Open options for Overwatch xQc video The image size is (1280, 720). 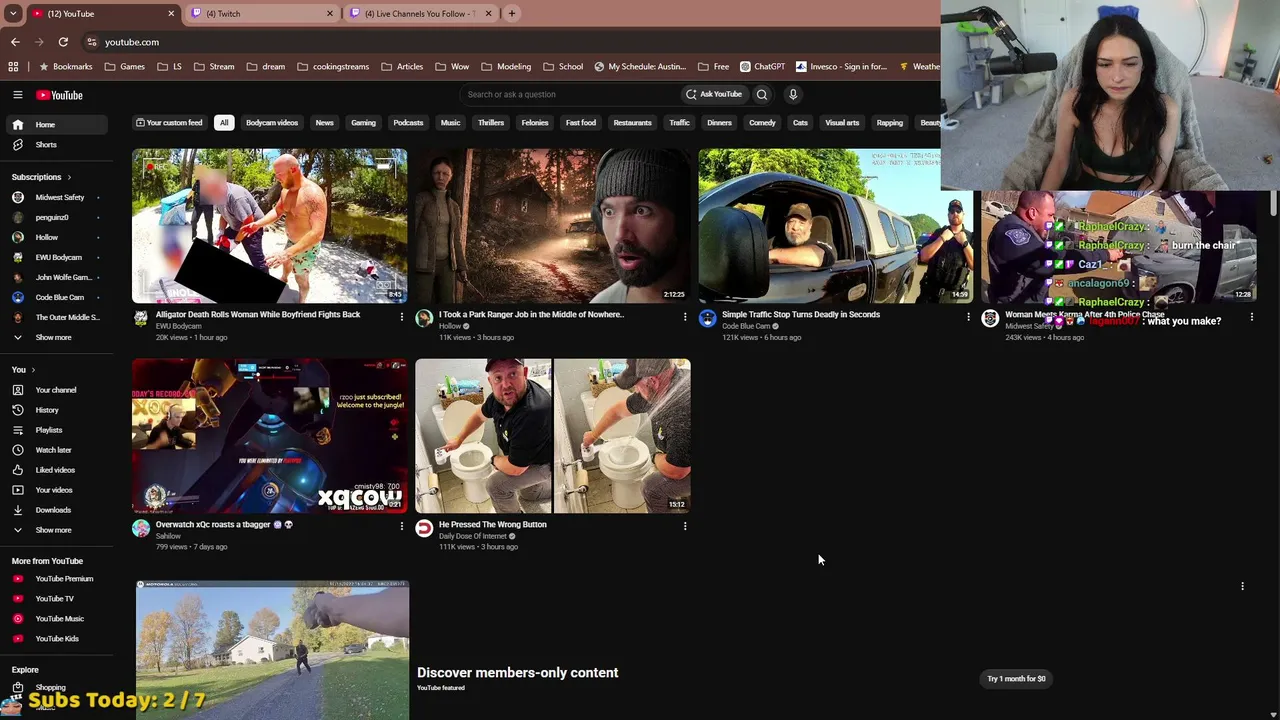402,526
